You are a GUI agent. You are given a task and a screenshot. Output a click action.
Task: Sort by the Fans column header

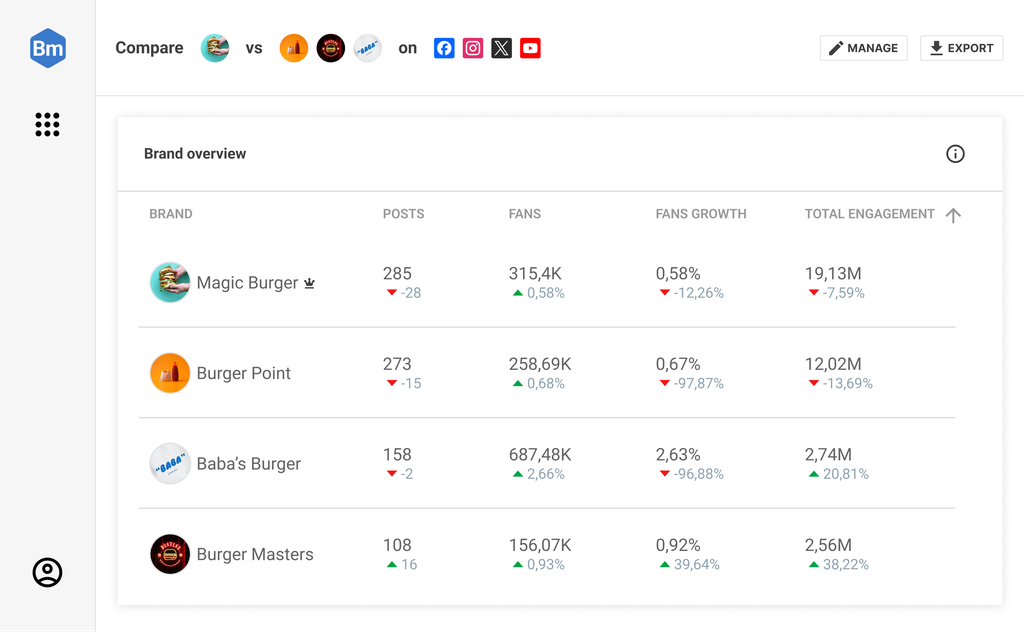point(524,214)
